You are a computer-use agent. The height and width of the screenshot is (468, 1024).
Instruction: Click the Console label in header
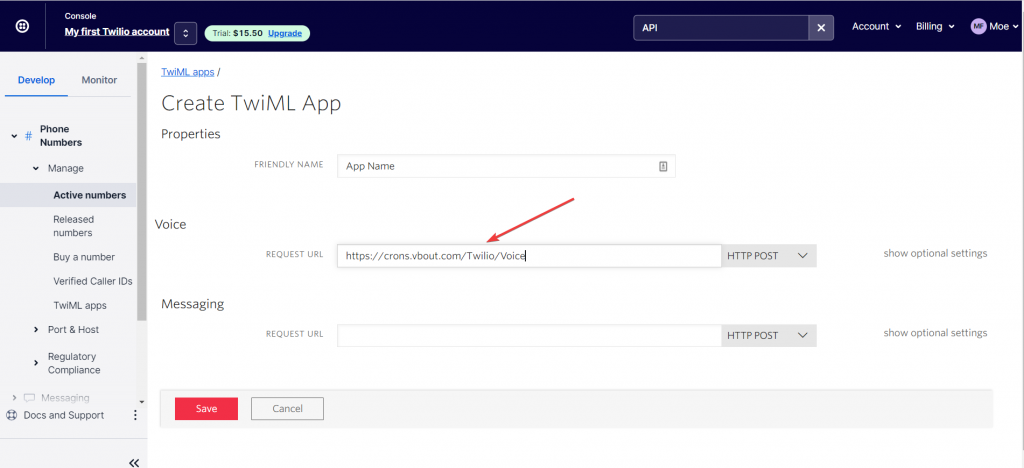coord(80,16)
